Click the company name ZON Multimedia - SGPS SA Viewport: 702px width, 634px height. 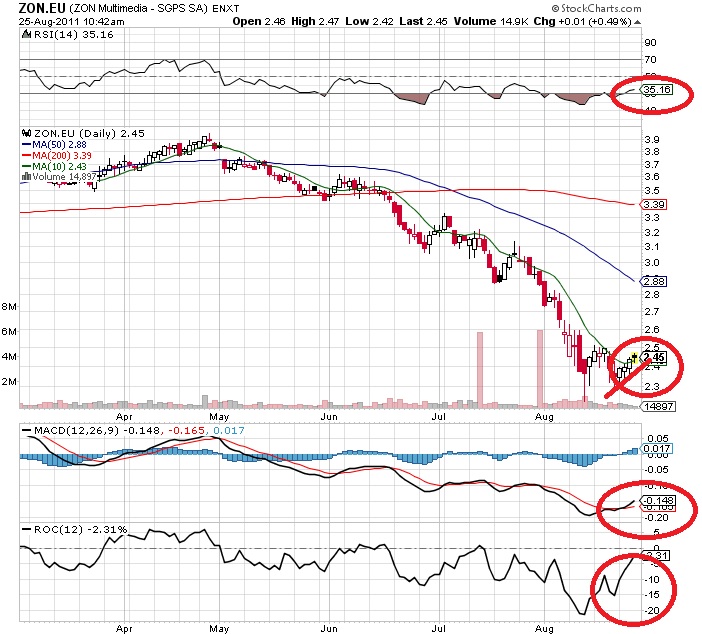click(139, 9)
